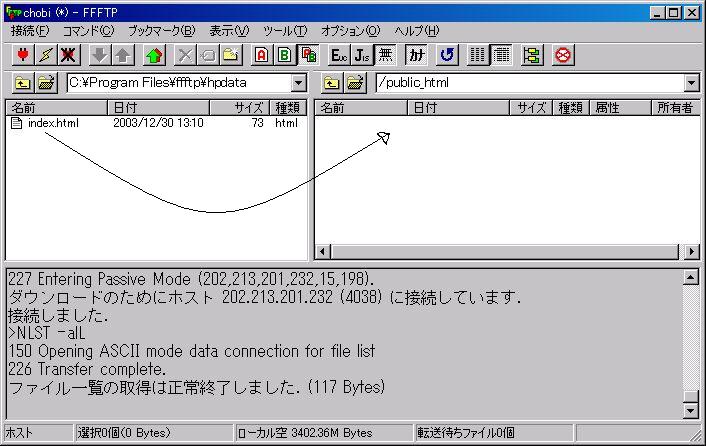The height and width of the screenshot is (446, 706).
Task: Click the red Abort transfer icon
Action: [563, 55]
